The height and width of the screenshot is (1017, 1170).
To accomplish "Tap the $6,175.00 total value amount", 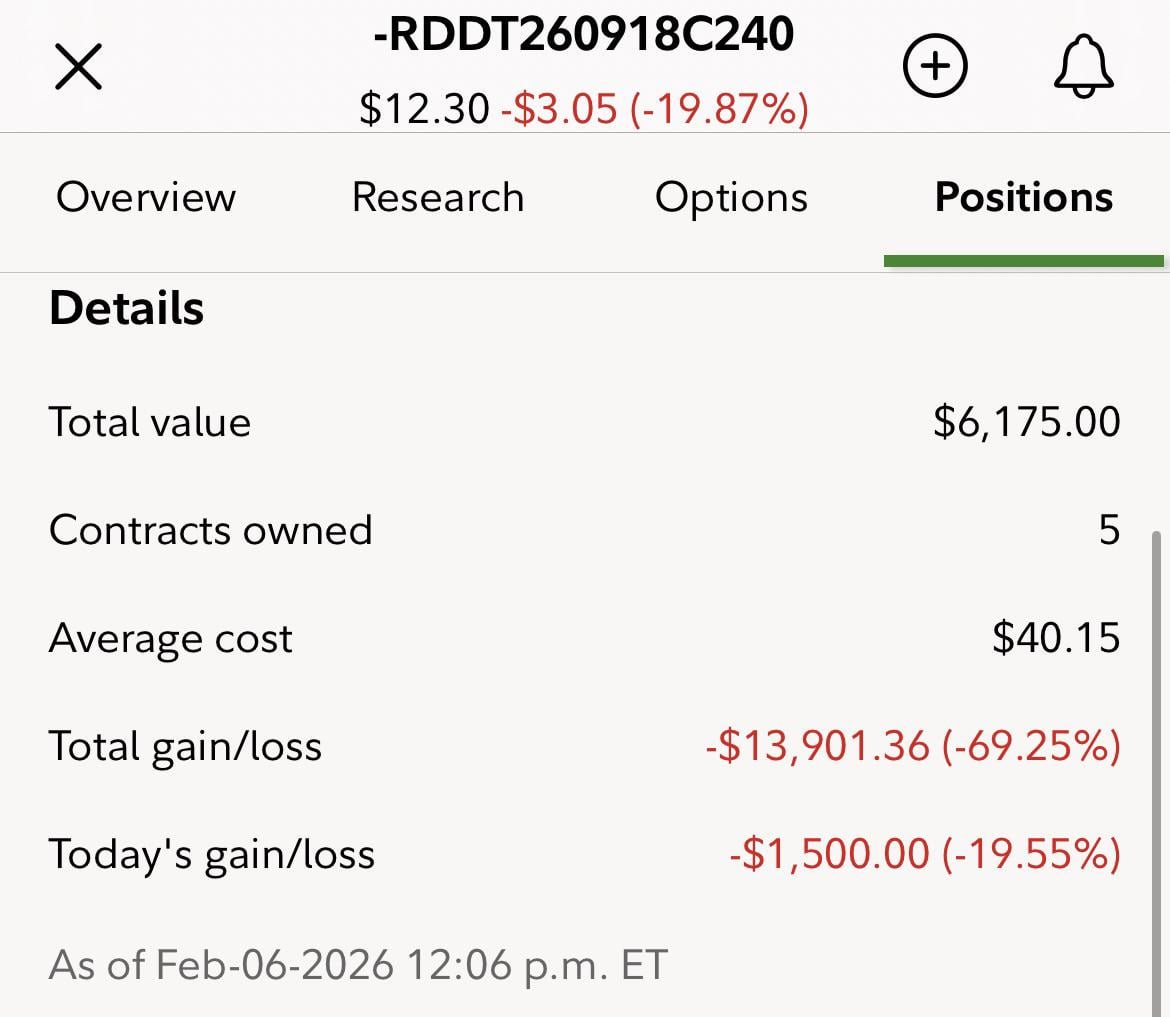I will coord(1026,422).
